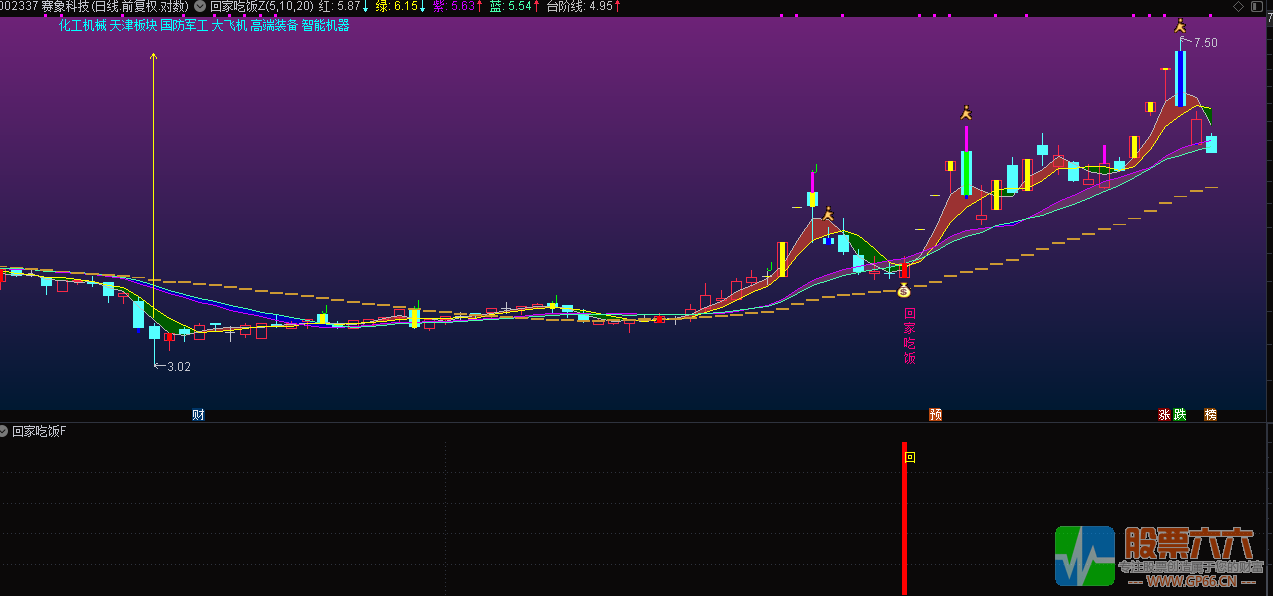Toggle the side panel layout icon
This screenshot has height=596, width=1273.
click(x=1258, y=6)
